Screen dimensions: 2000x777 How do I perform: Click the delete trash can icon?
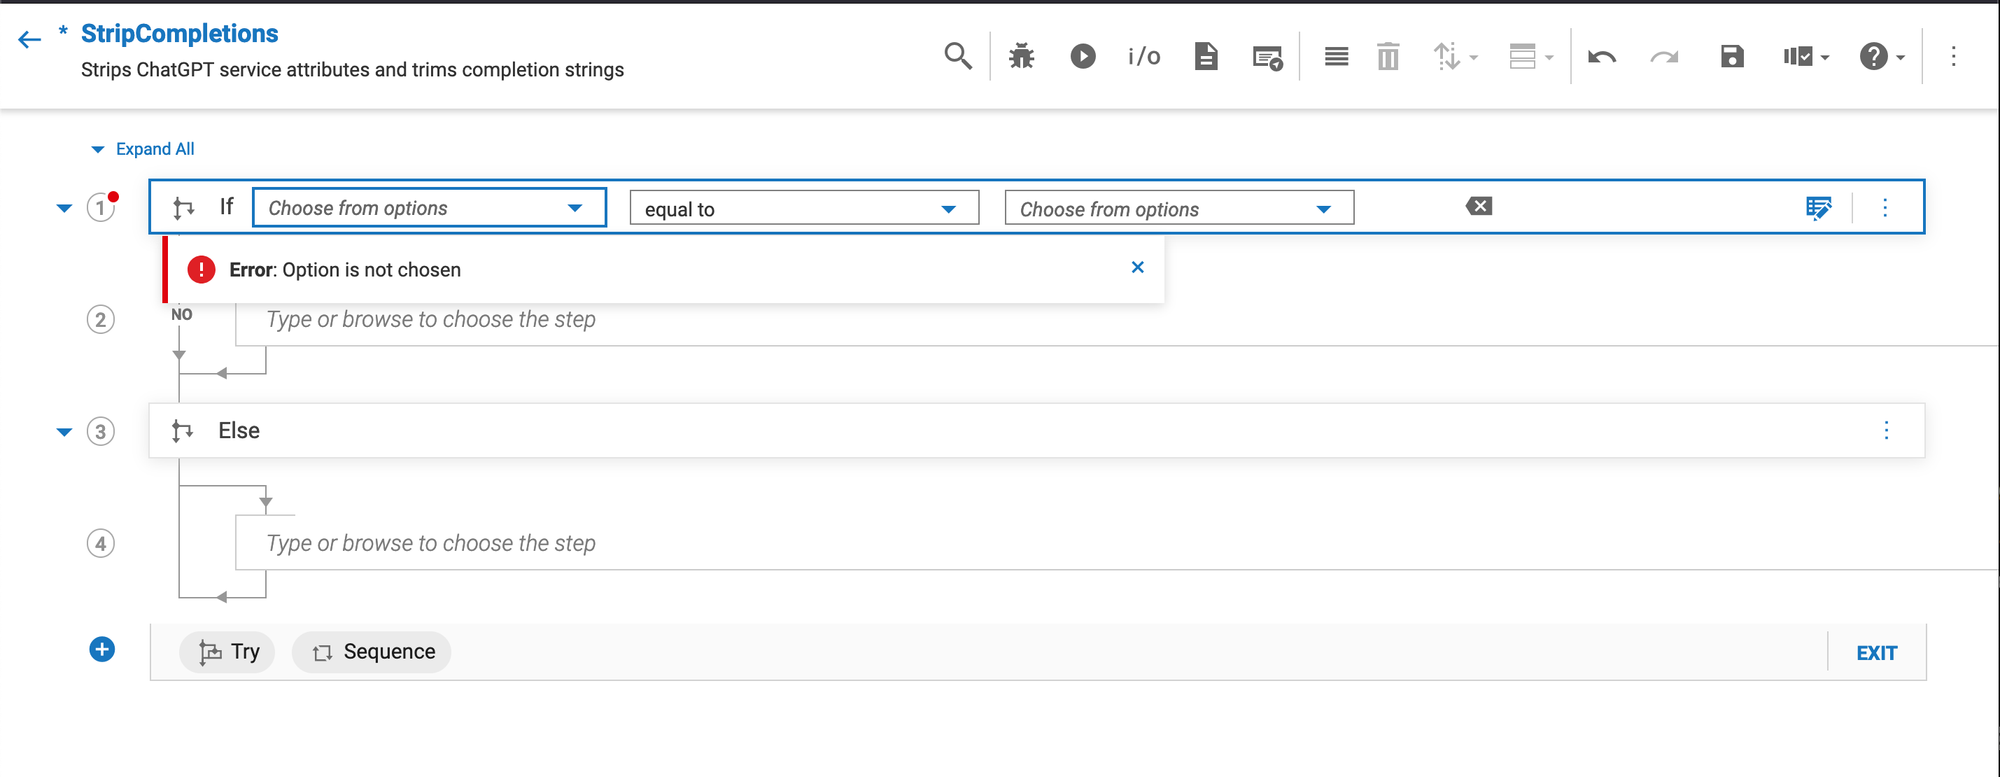(x=1388, y=56)
